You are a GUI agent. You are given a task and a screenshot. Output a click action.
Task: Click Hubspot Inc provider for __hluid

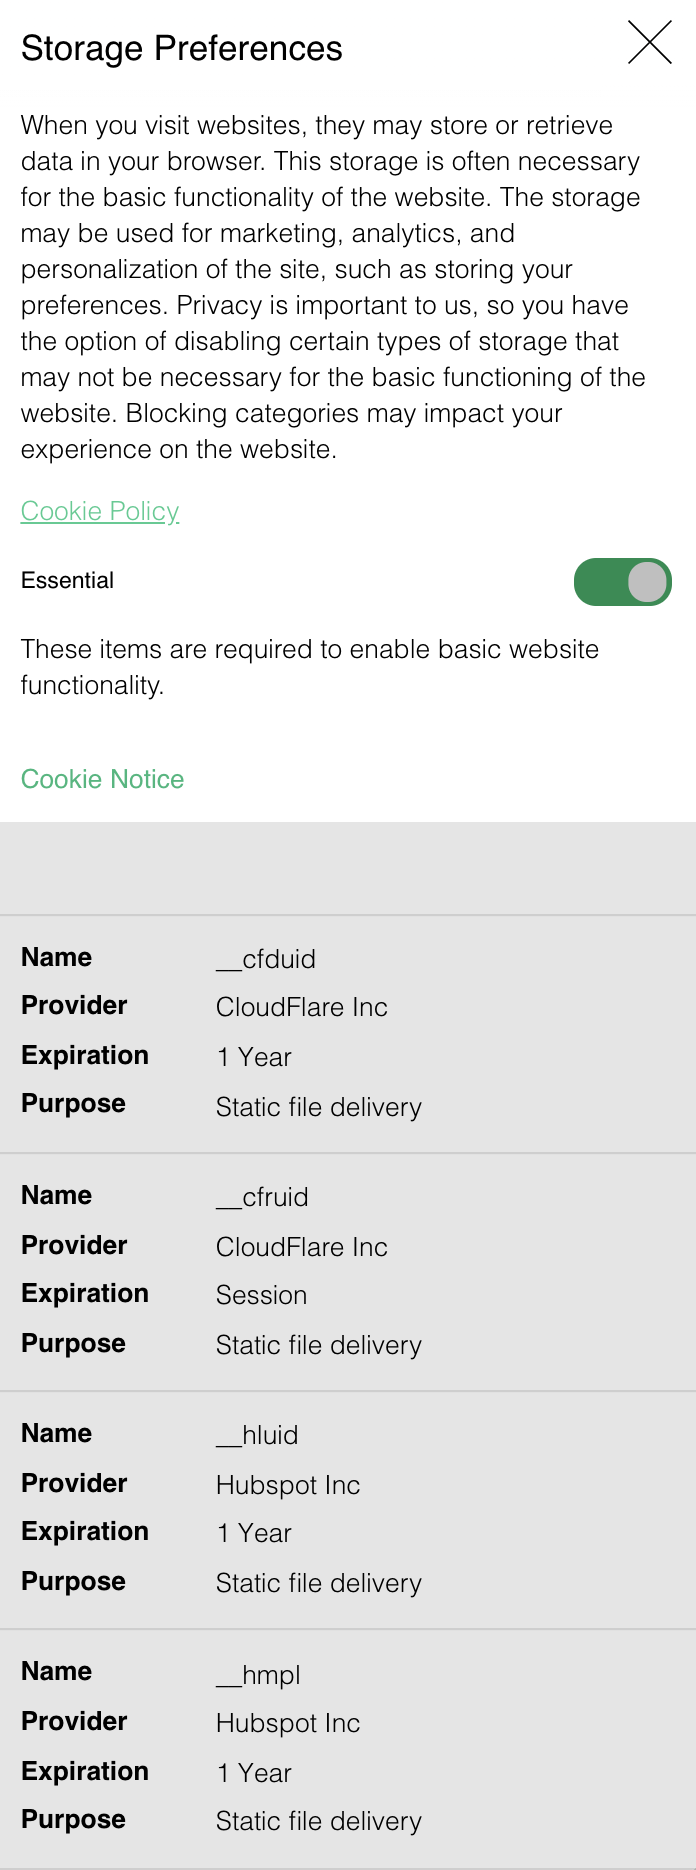288,1485
